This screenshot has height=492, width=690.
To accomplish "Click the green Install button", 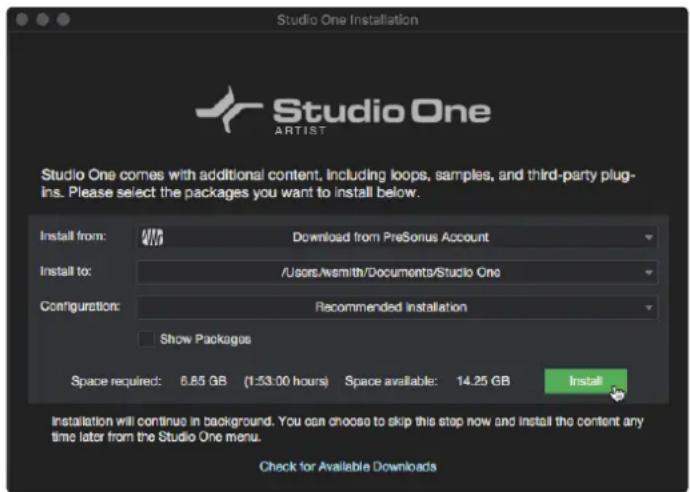I will pyautogui.click(x=585, y=381).
